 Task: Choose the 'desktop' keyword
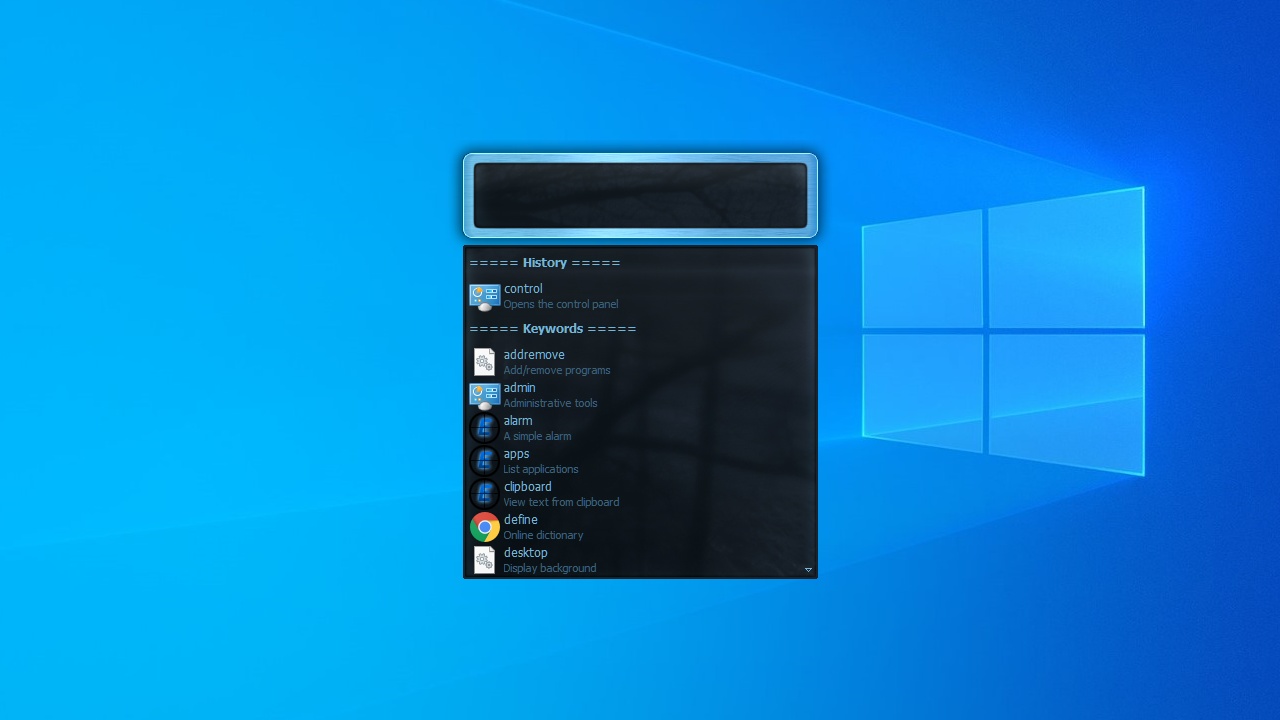tap(526, 553)
